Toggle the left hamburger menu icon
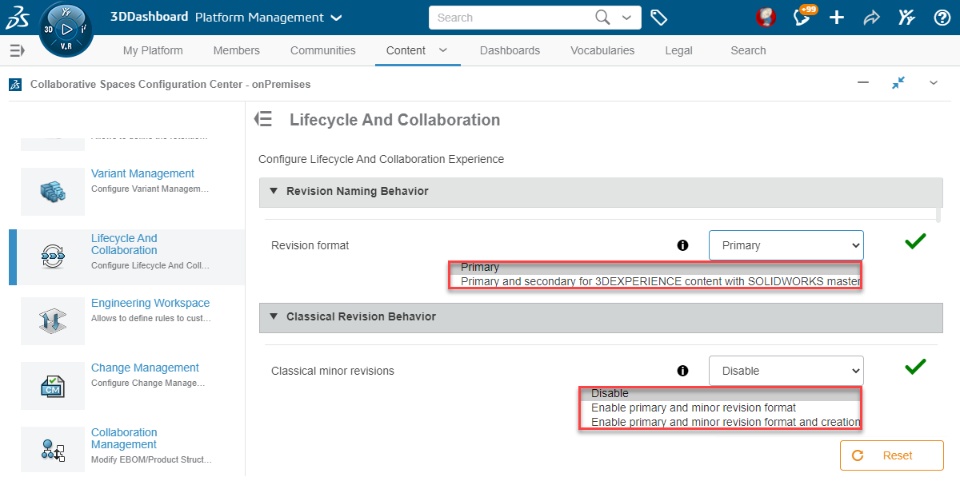 [x=16, y=50]
